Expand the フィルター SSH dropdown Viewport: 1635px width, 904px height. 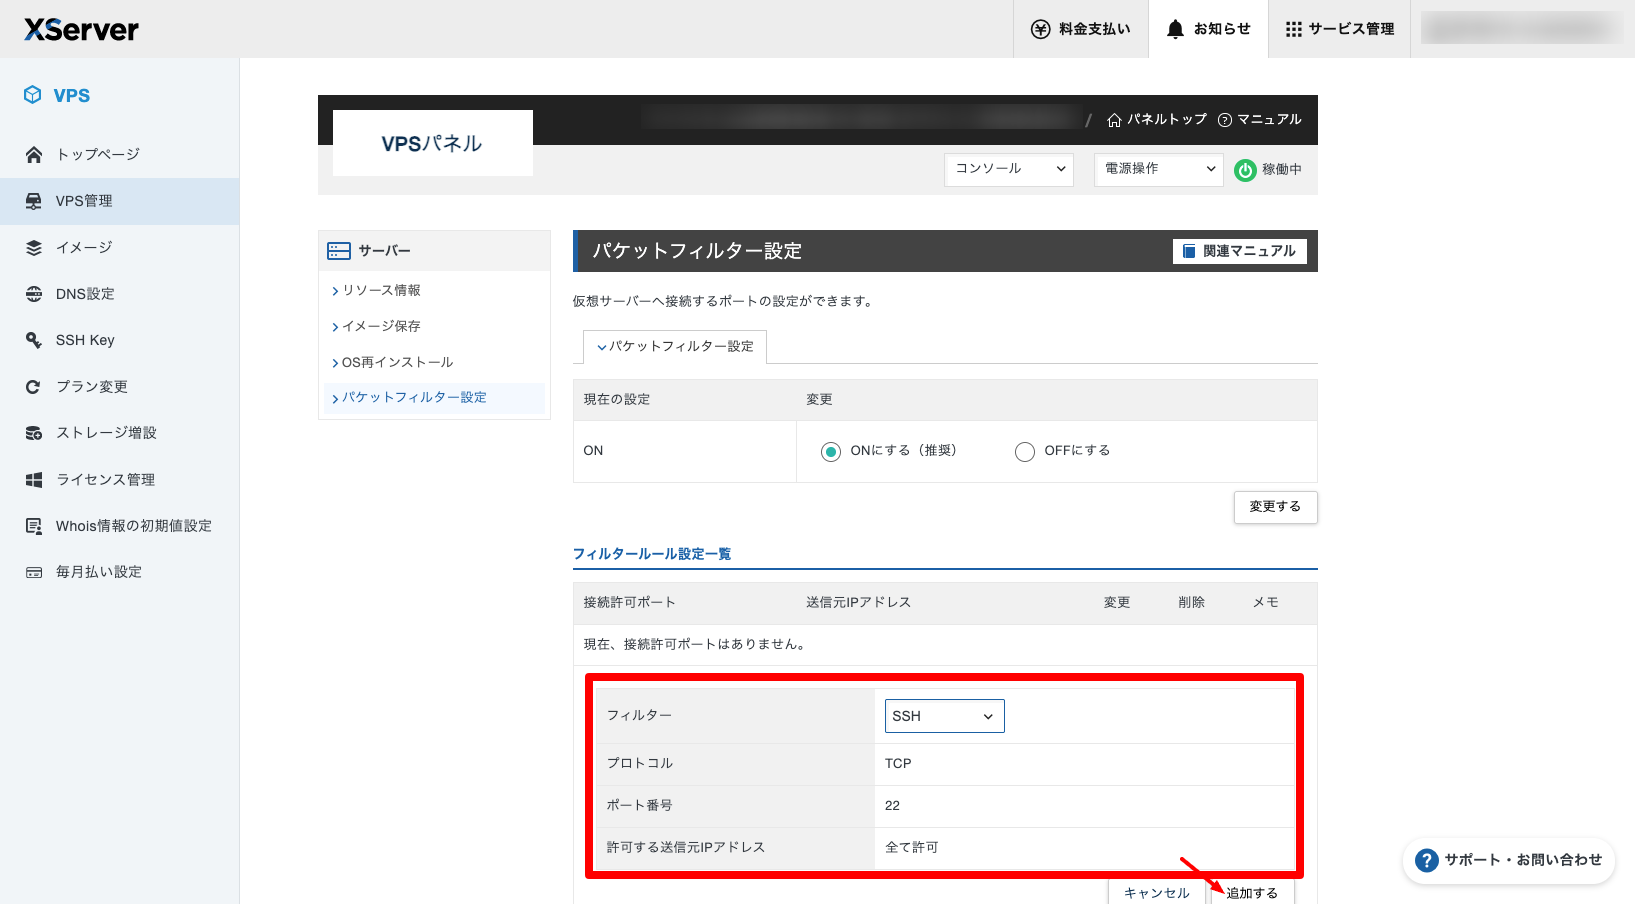coord(944,716)
